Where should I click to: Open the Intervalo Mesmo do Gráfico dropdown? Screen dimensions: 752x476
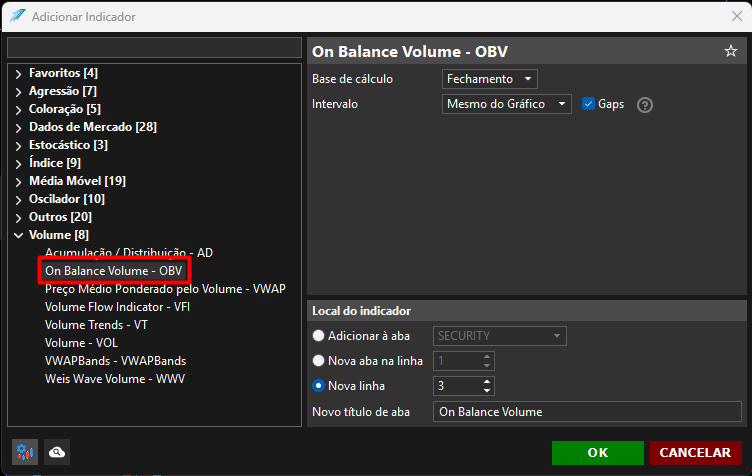(506, 104)
